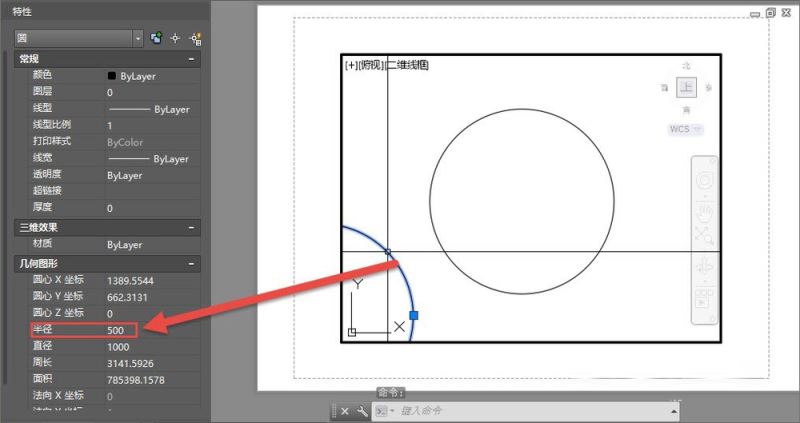Open the object type dropdown showing 圆
This screenshot has width=800, height=423.
[x=79, y=38]
